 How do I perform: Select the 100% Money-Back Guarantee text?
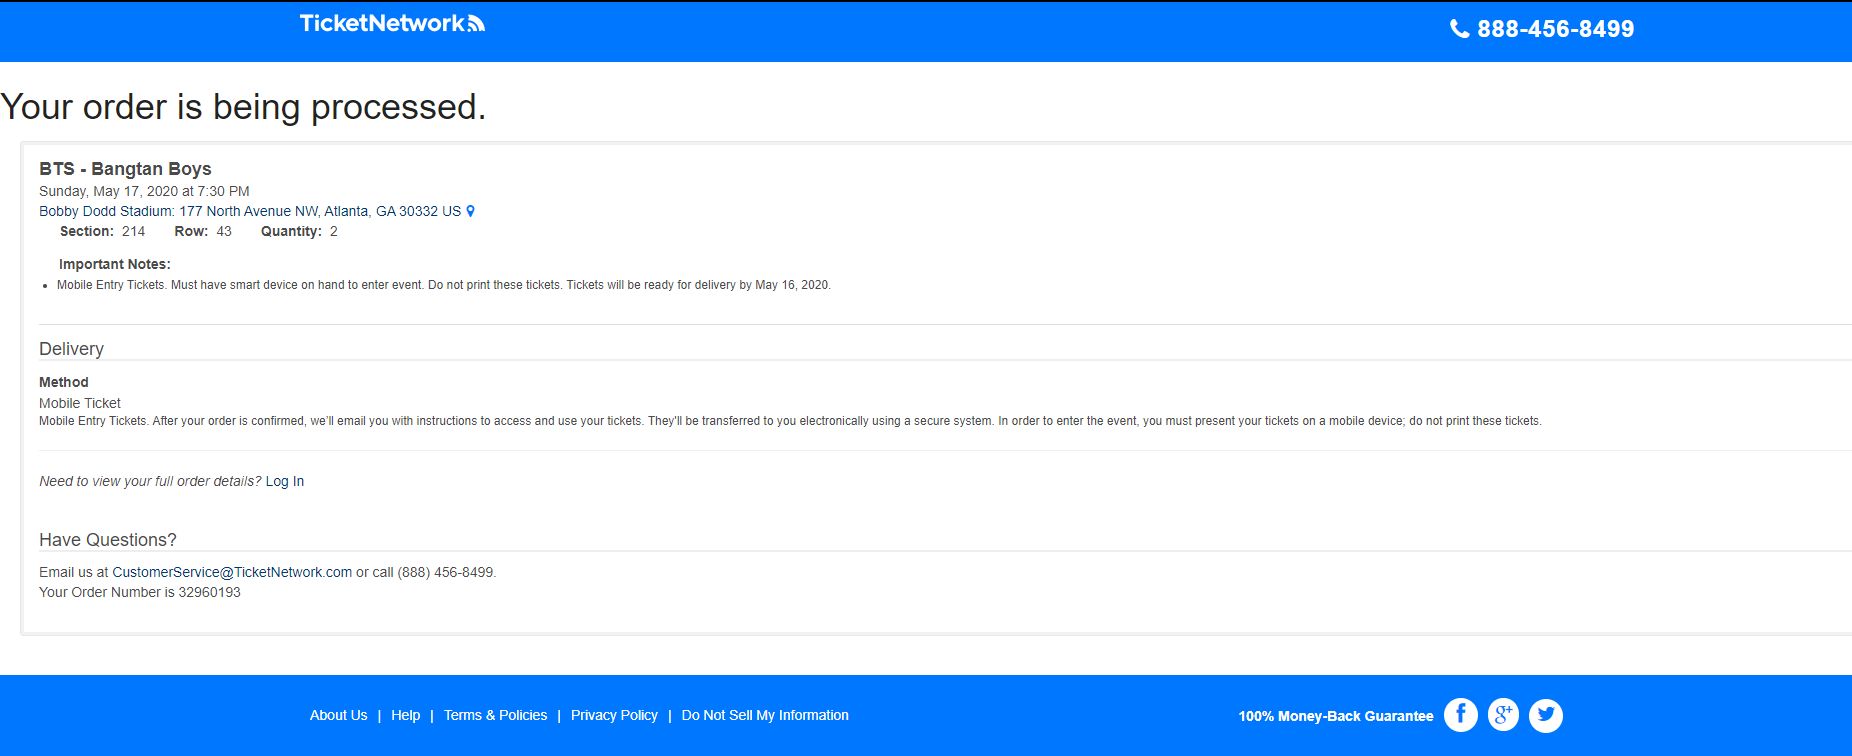point(1336,716)
